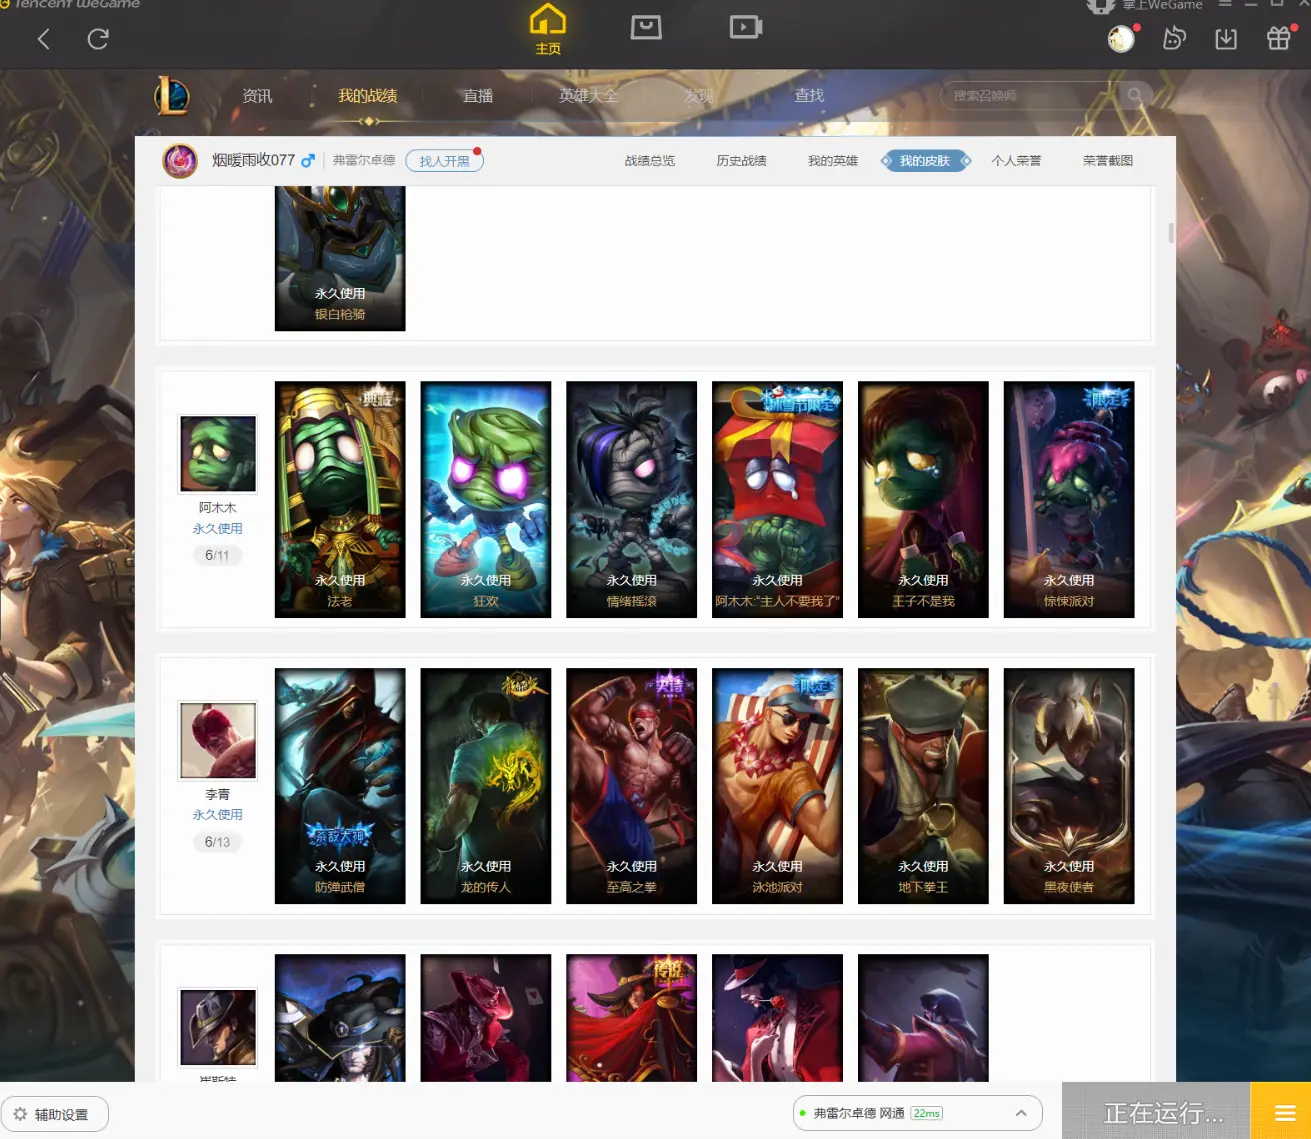The width and height of the screenshot is (1311, 1139).
Task: Open the video live stream icon
Action: click(x=745, y=27)
